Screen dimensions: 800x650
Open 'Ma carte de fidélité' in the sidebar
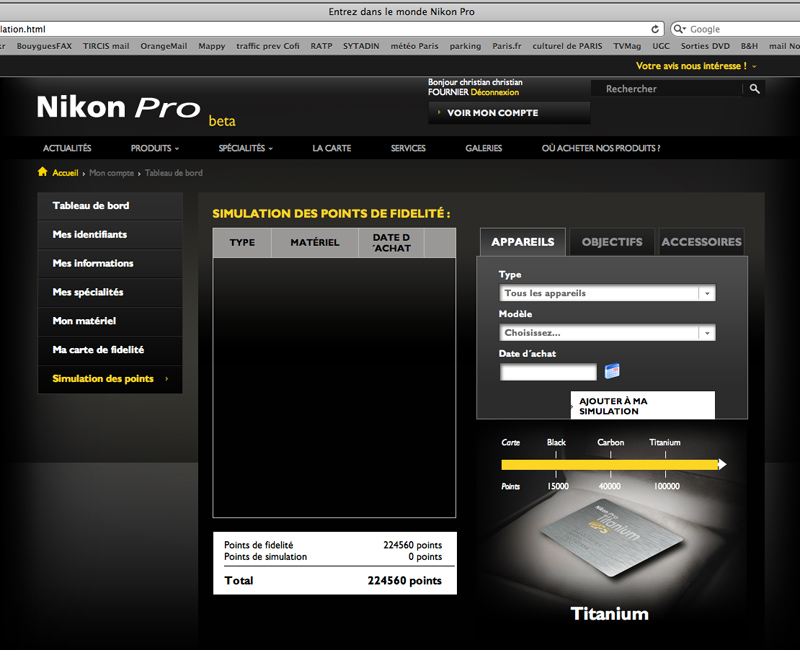coord(110,350)
